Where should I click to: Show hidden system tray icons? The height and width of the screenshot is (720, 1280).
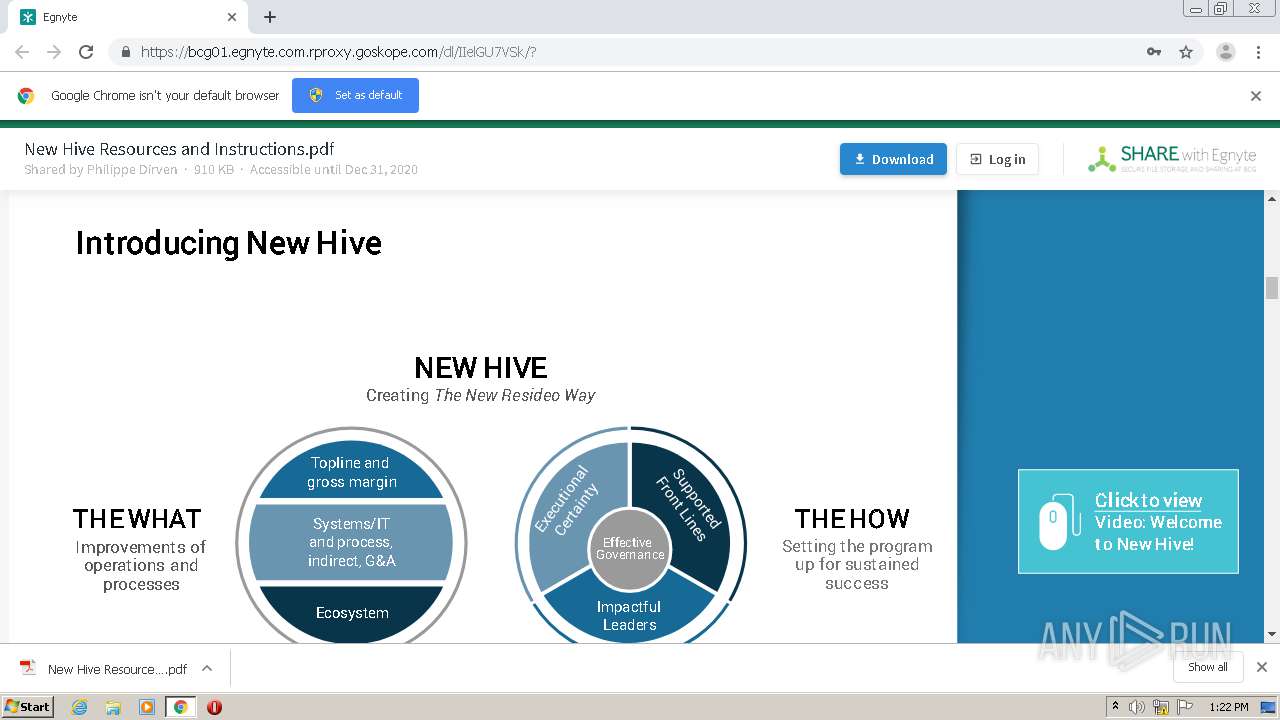point(1115,707)
